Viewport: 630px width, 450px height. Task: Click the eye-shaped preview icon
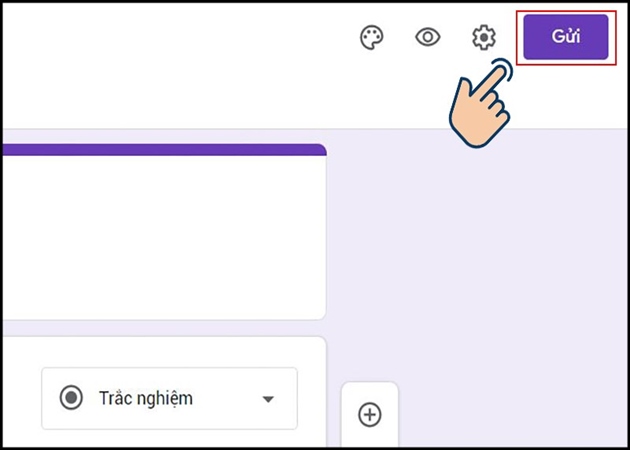coord(428,37)
